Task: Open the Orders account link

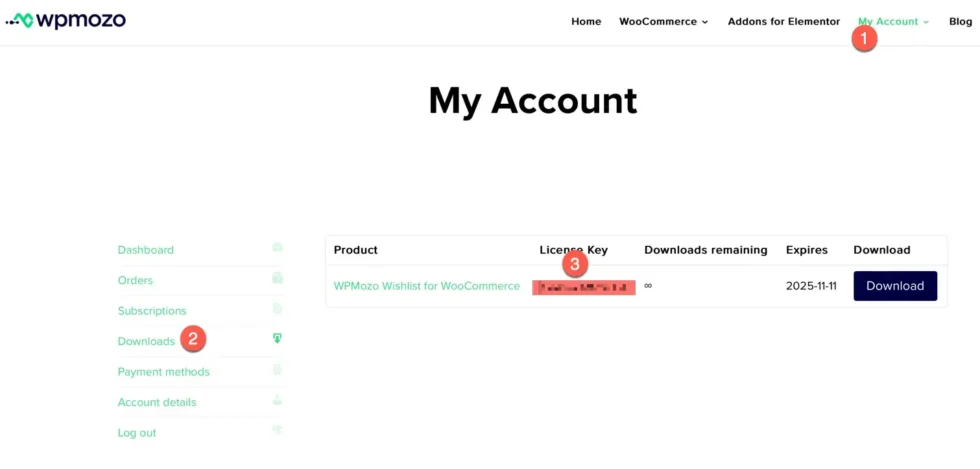Action: coord(135,280)
